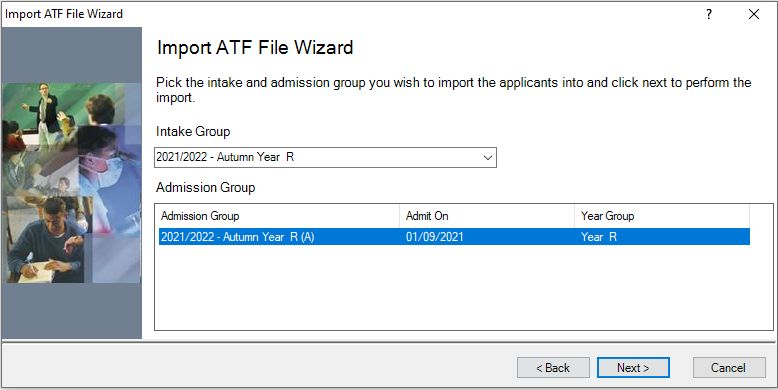Select the 2021/2022 - Autumn Year R (A) row
Screen dimensions: 778x390
(x=454, y=237)
